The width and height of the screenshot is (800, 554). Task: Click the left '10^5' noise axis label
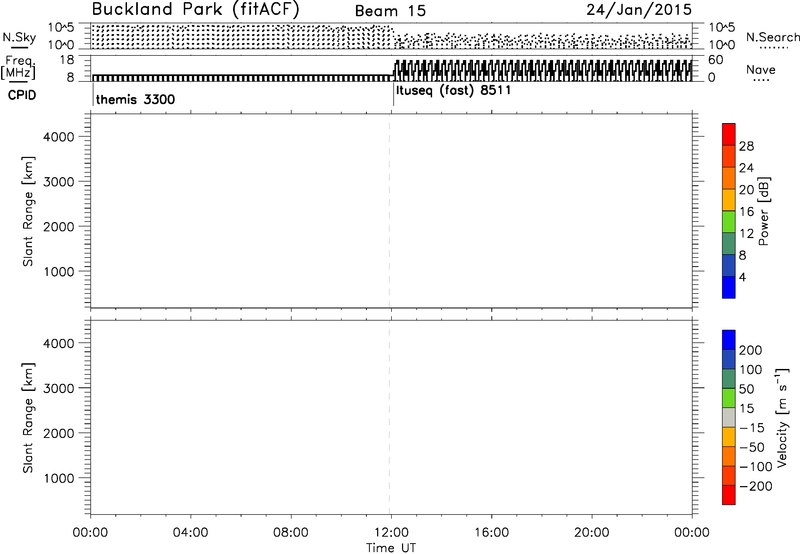[x=62, y=27]
